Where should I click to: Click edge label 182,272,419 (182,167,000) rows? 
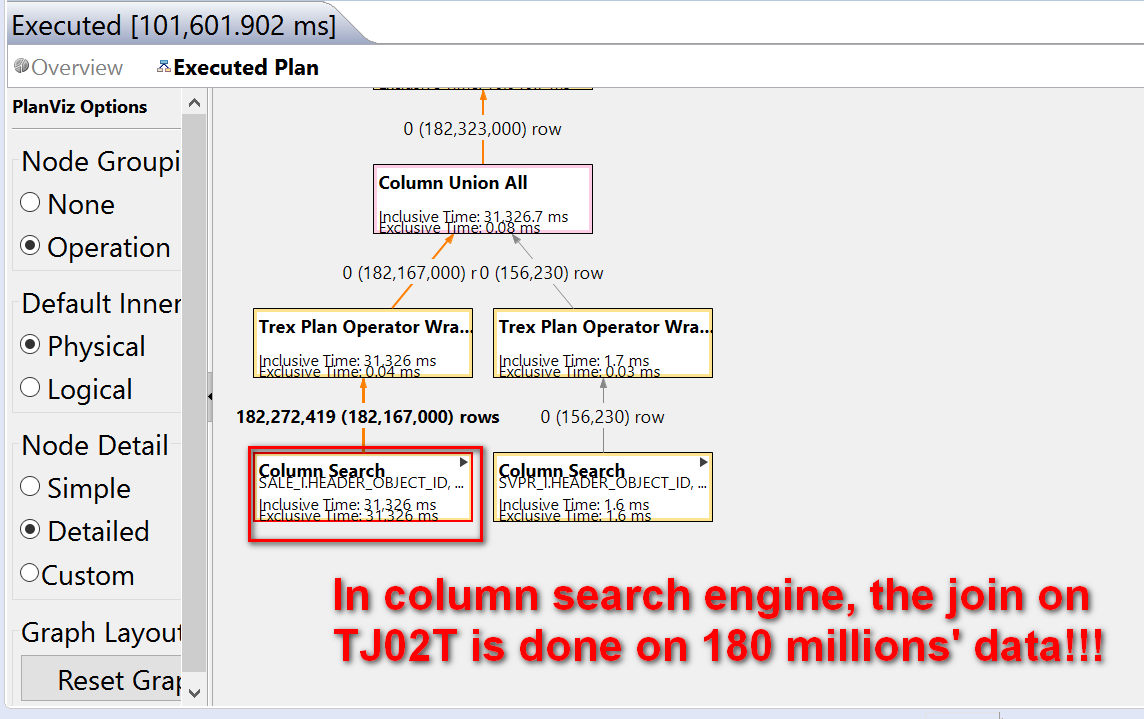[x=368, y=417]
